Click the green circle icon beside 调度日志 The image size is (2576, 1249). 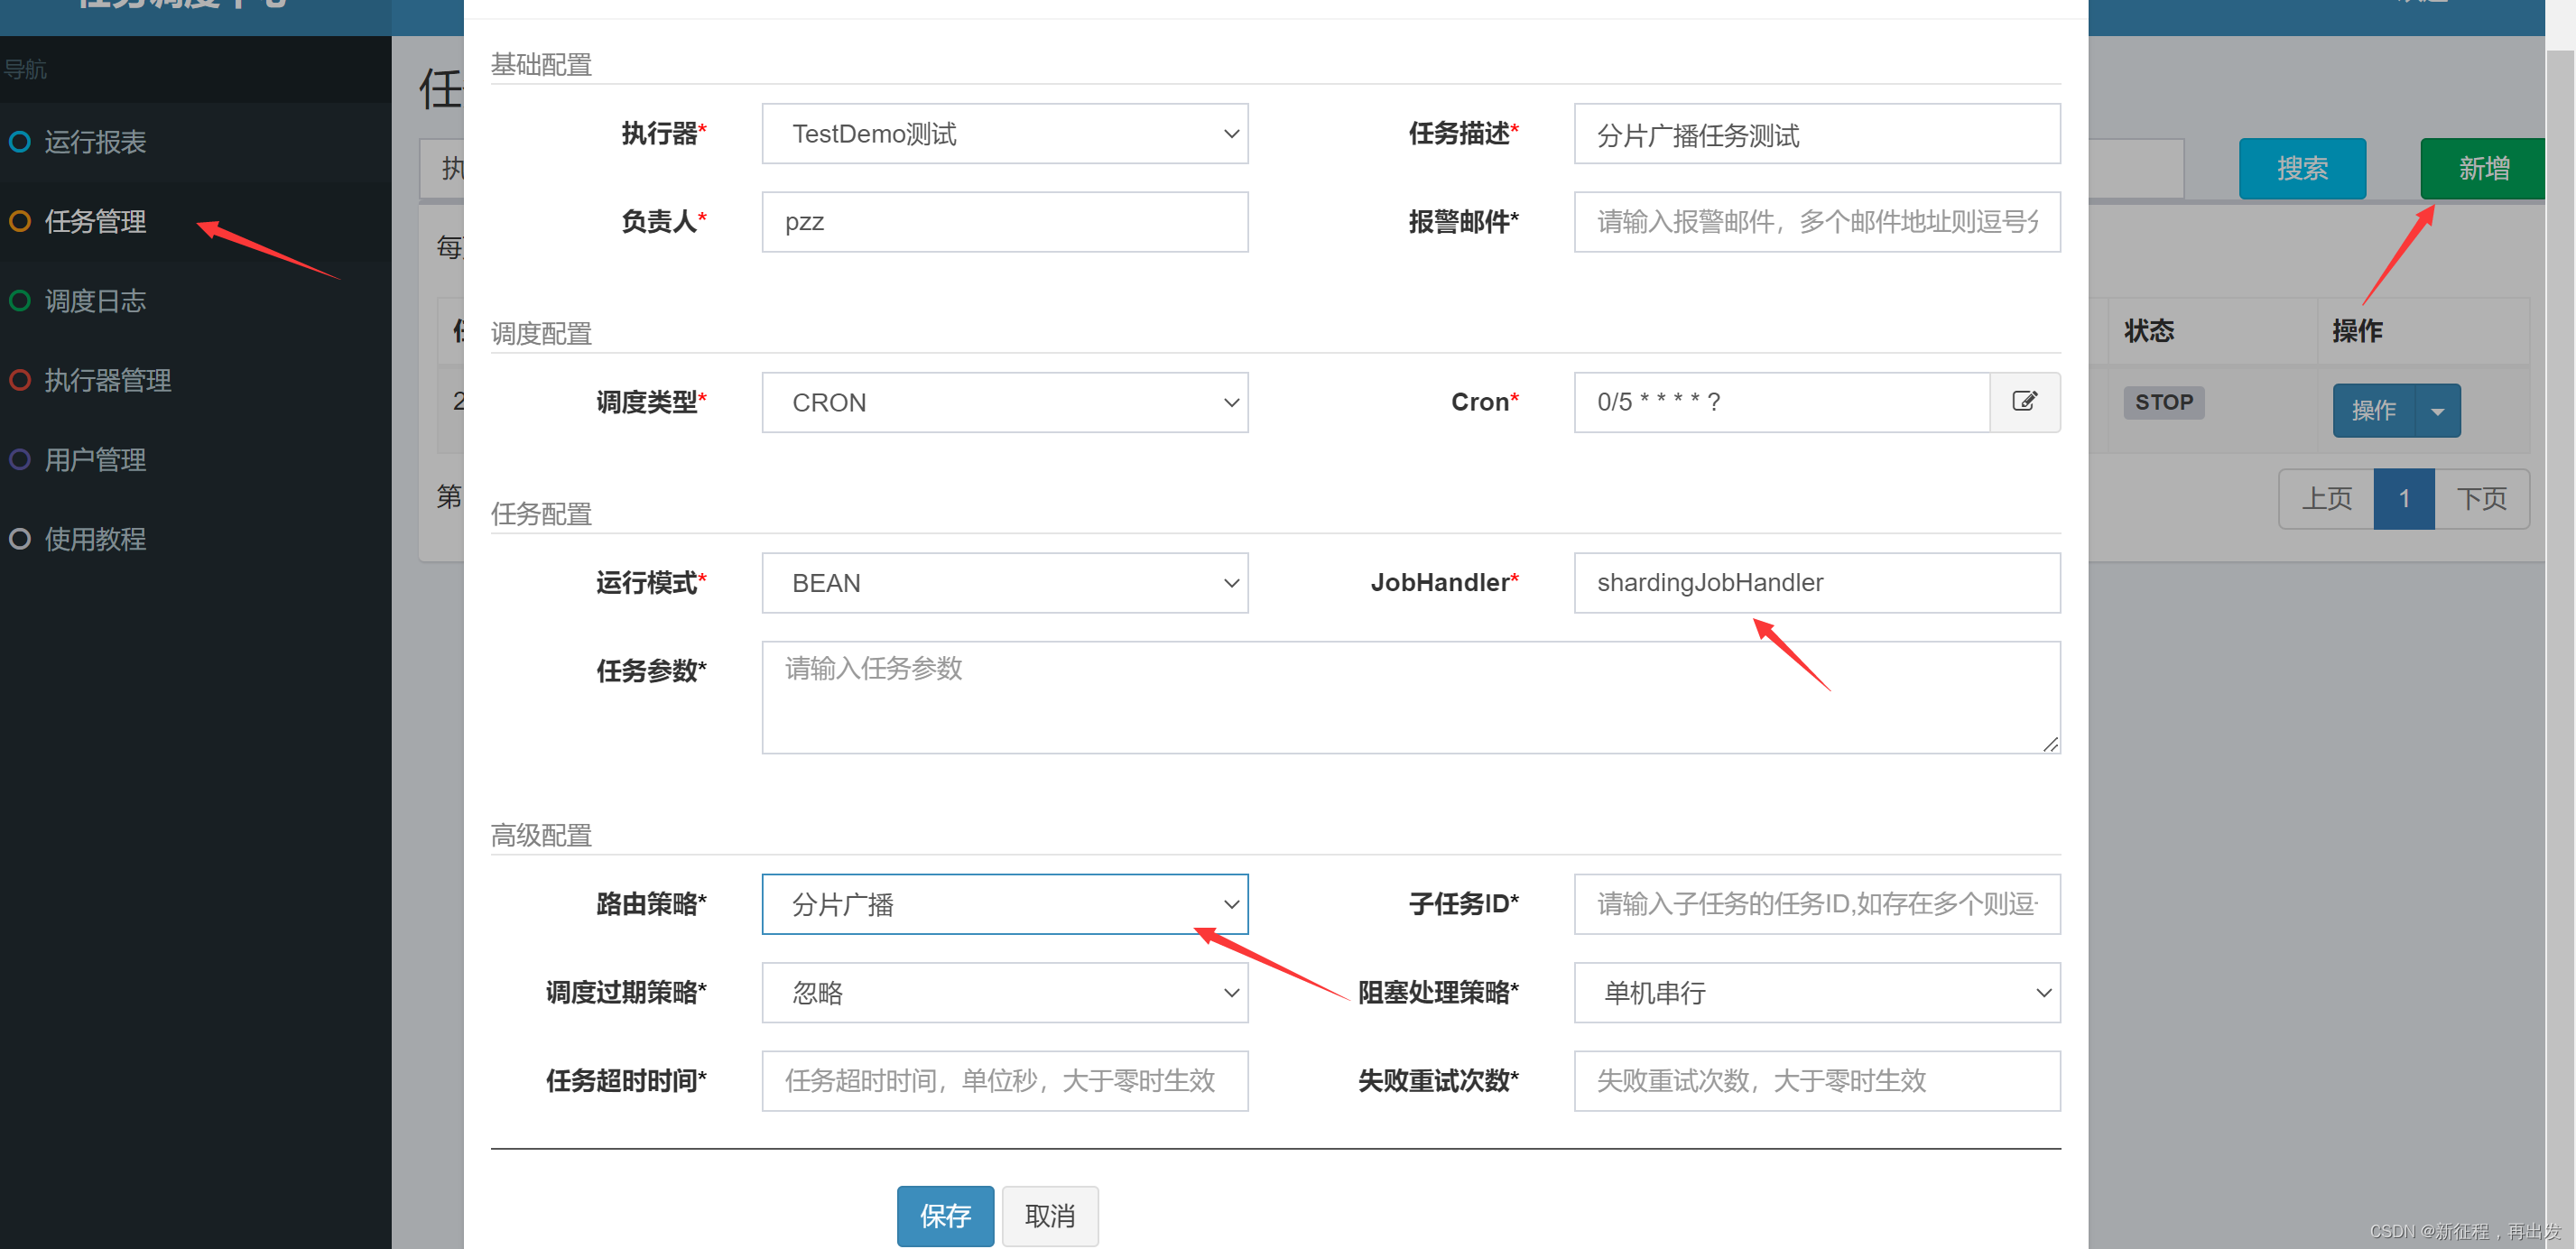20,301
